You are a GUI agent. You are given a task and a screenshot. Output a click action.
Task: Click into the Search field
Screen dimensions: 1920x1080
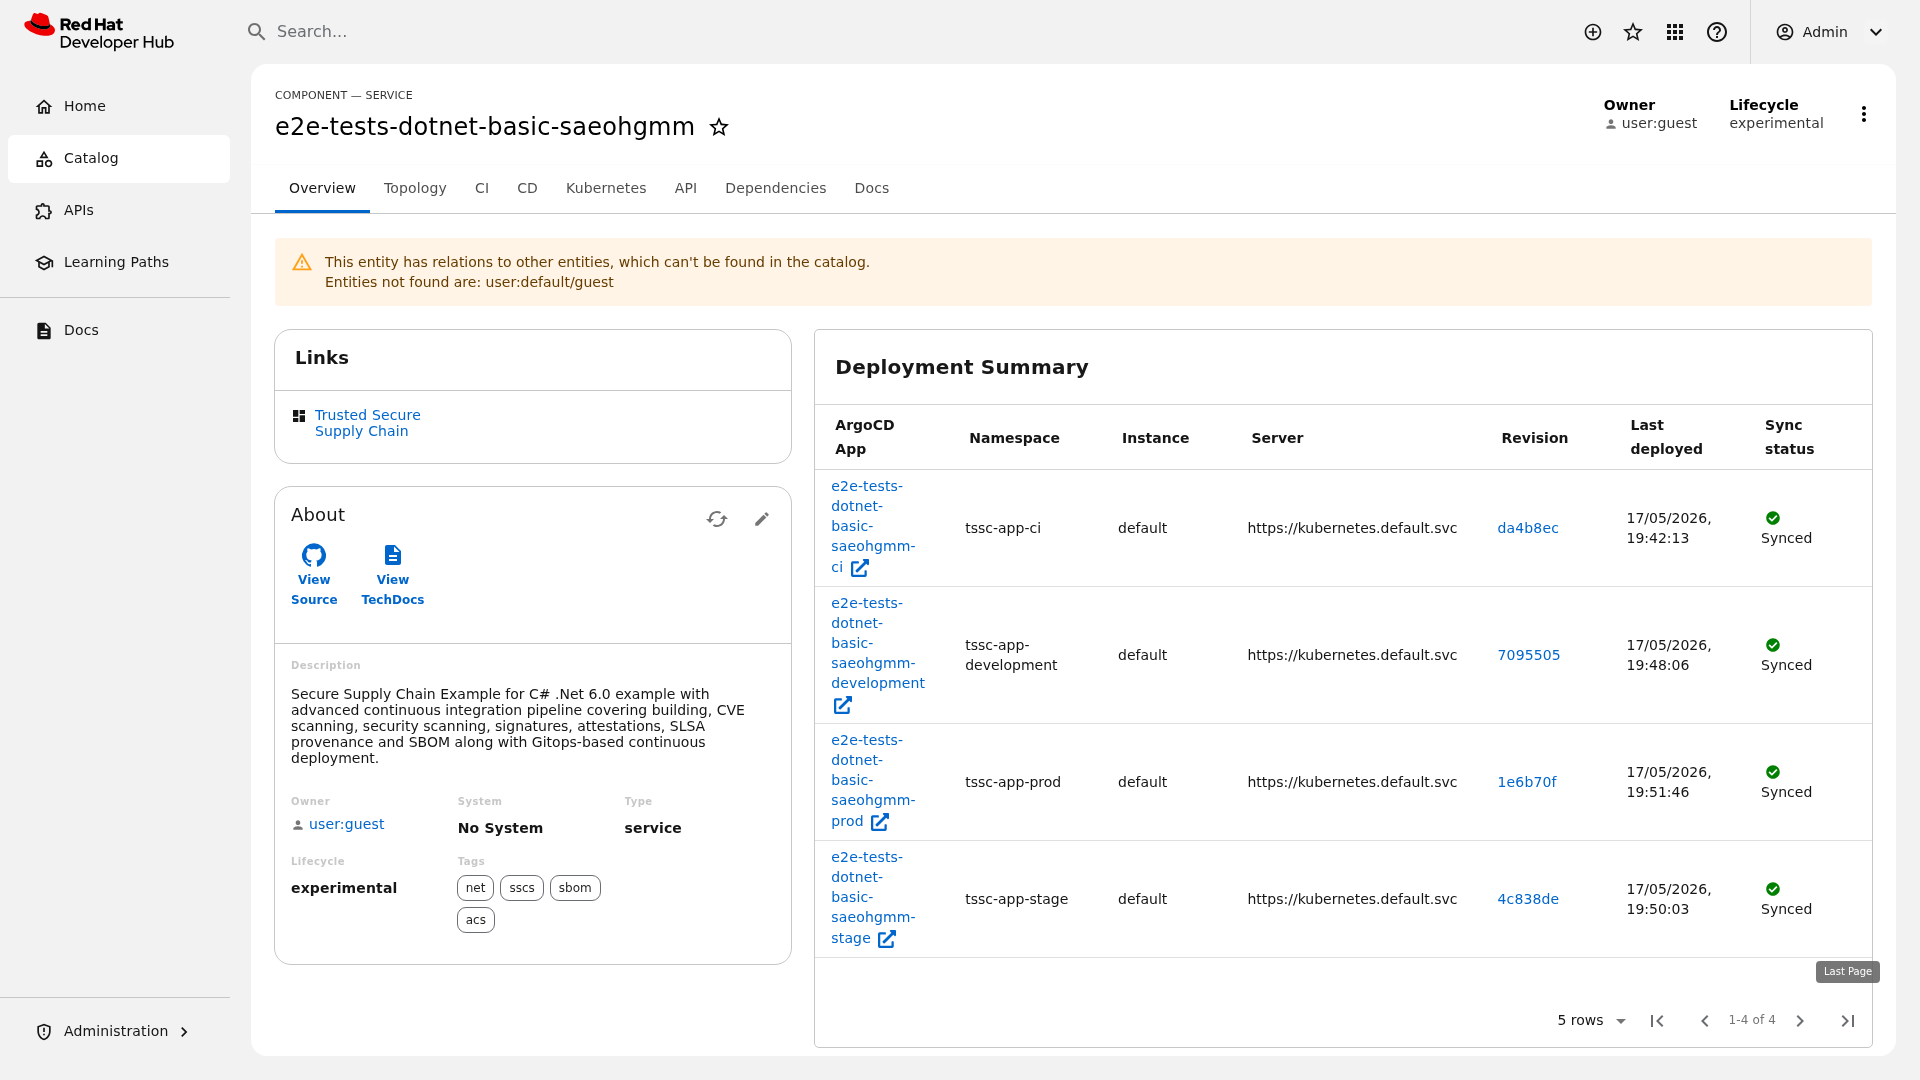click(x=700, y=32)
